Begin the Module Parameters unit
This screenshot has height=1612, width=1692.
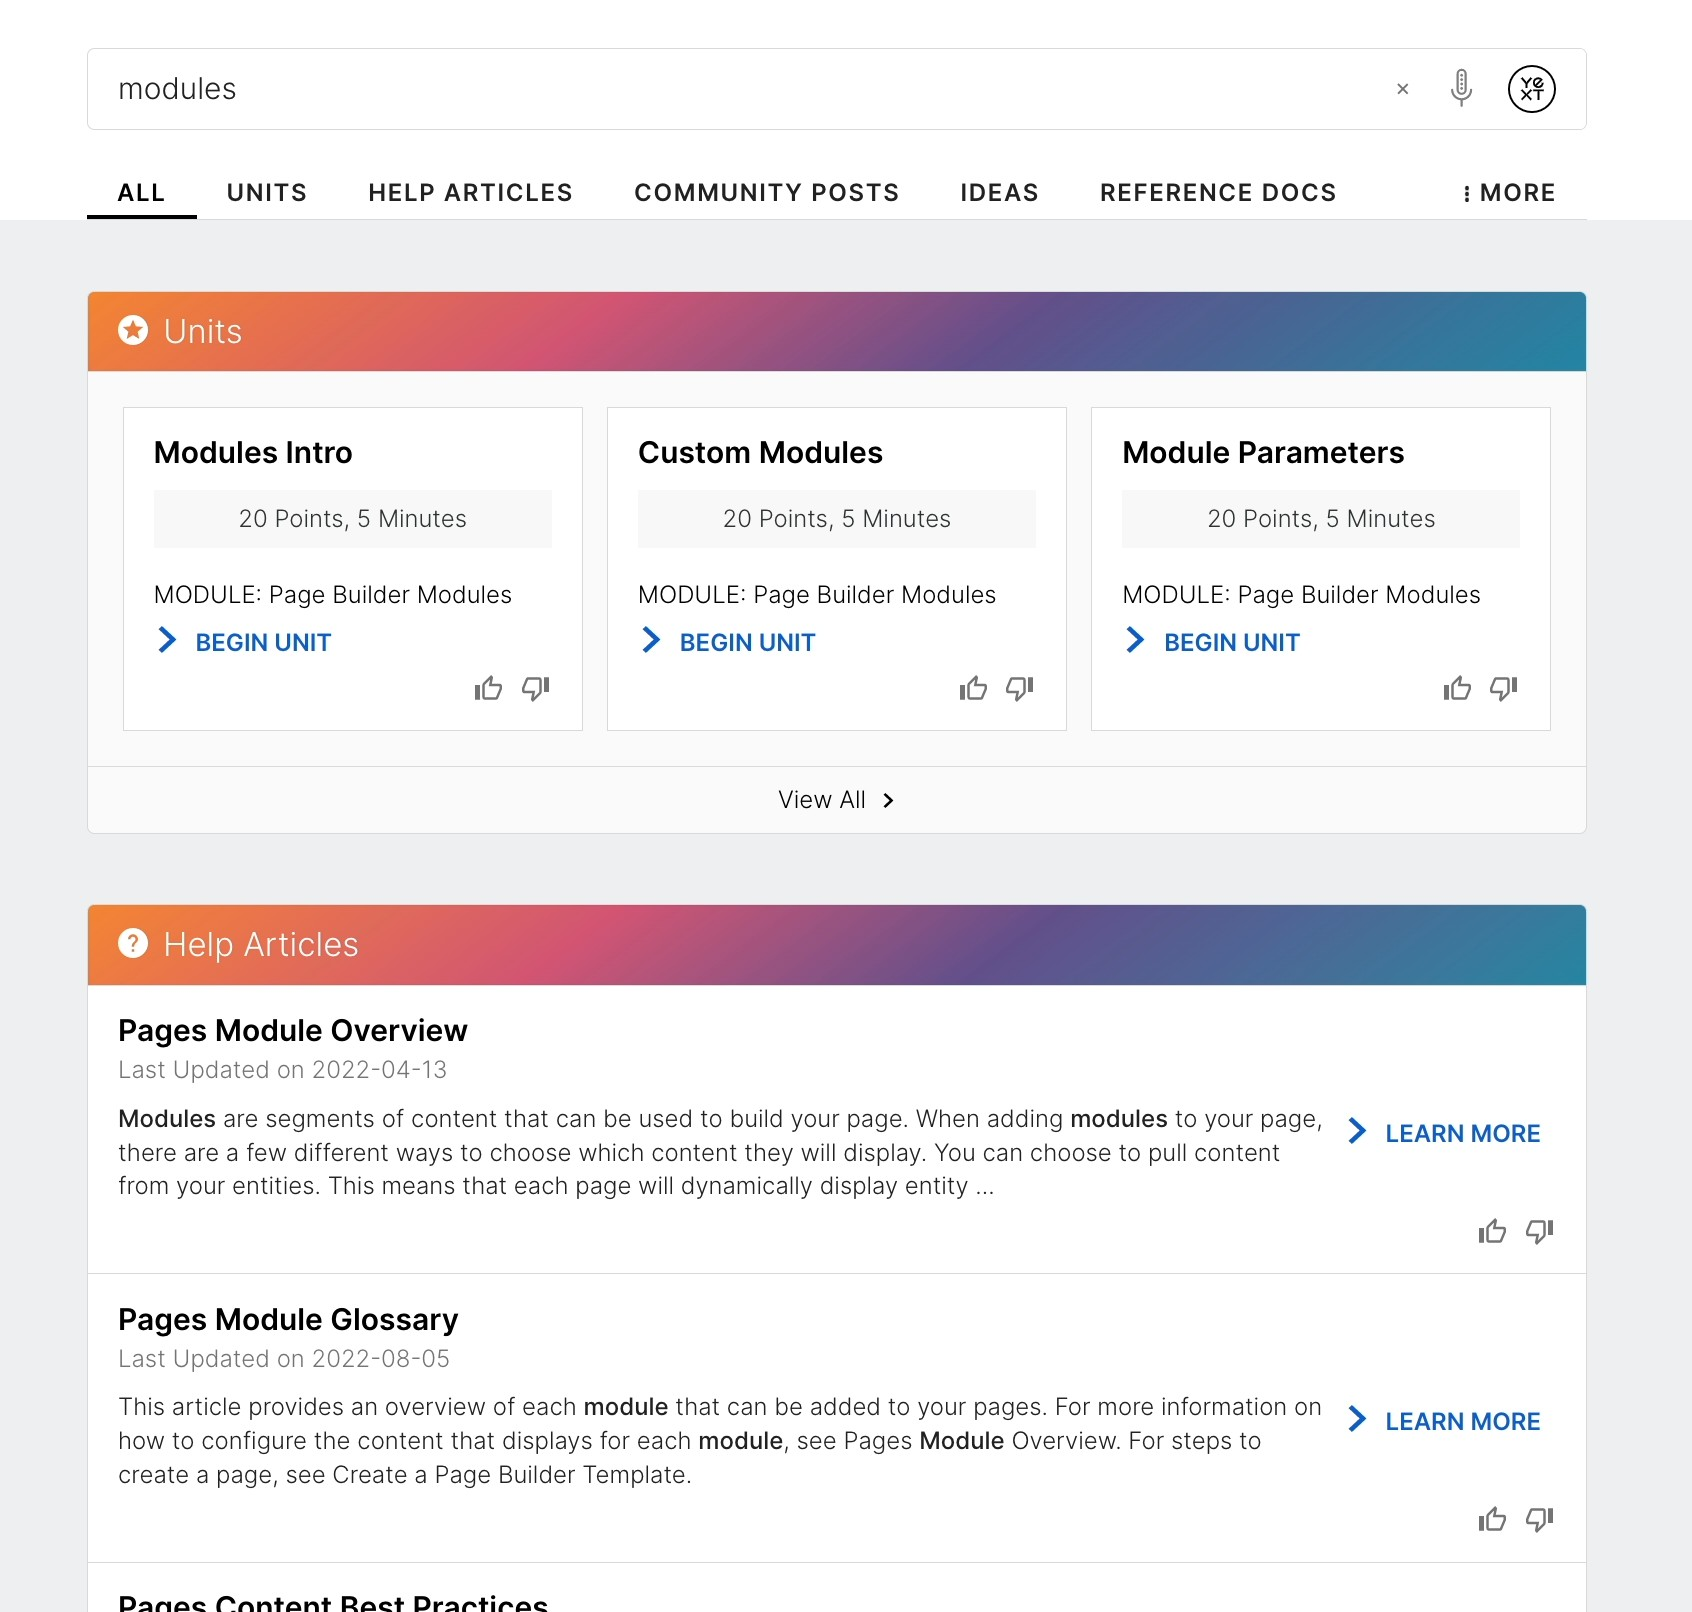coord(1212,642)
